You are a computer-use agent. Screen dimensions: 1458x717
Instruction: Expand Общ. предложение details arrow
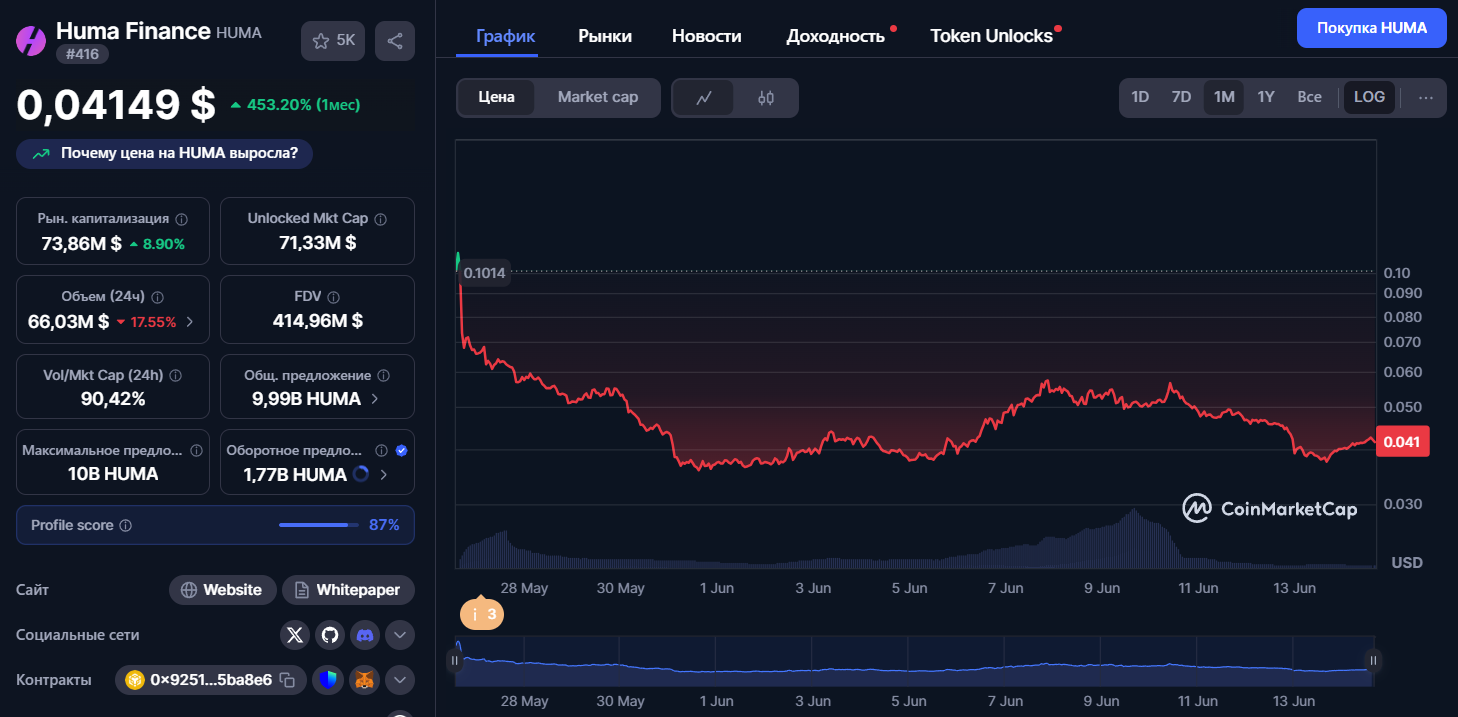[375, 399]
